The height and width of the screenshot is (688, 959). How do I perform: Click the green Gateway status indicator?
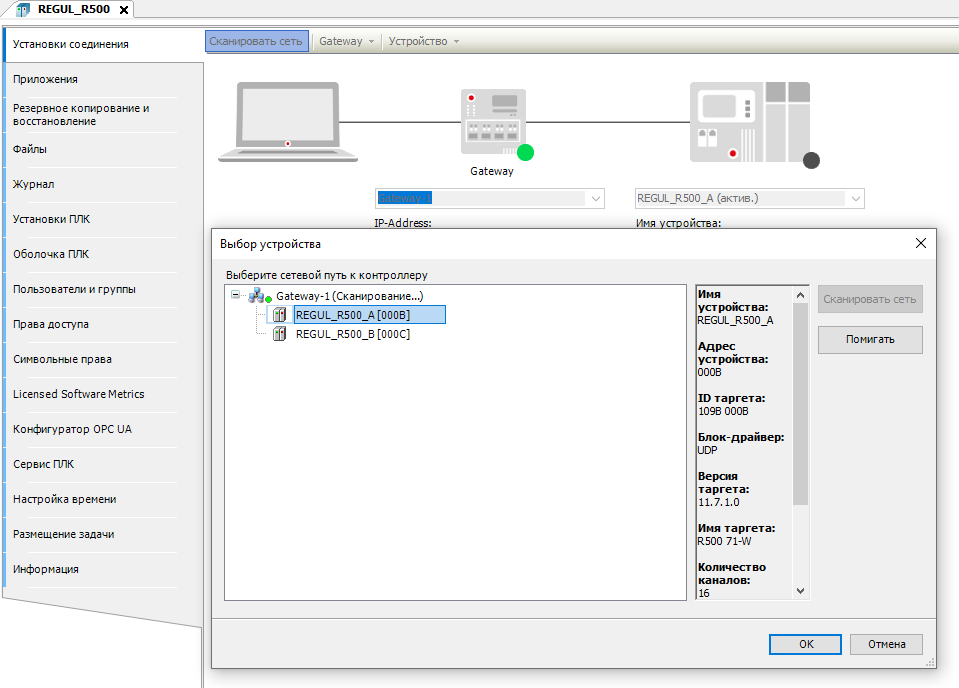point(525,153)
